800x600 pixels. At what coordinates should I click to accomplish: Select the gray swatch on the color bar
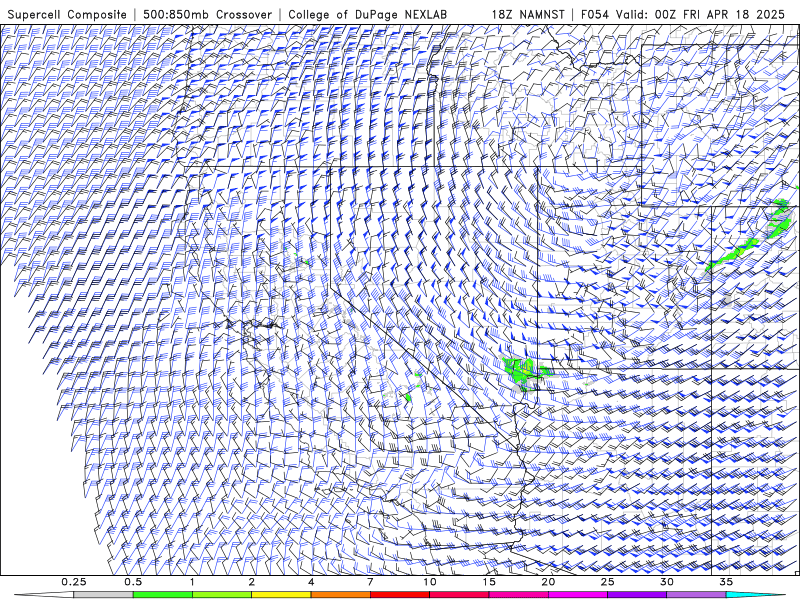point(103,595)
